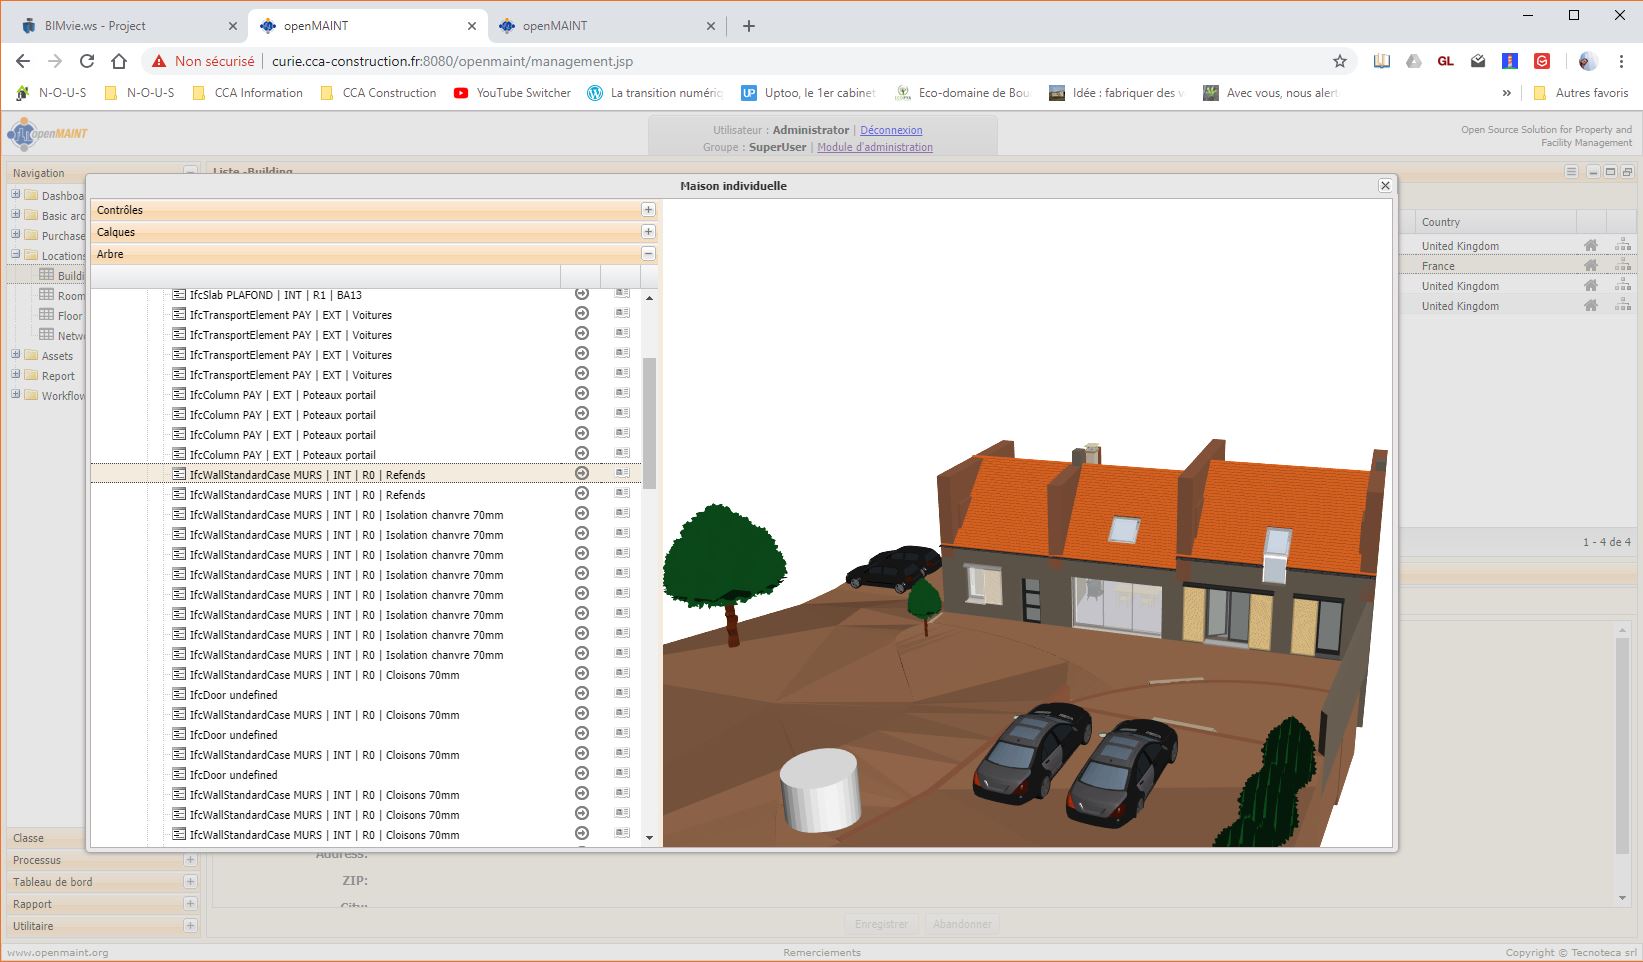Reload the current browser page
1643x962 pixels.
point(87,62)
